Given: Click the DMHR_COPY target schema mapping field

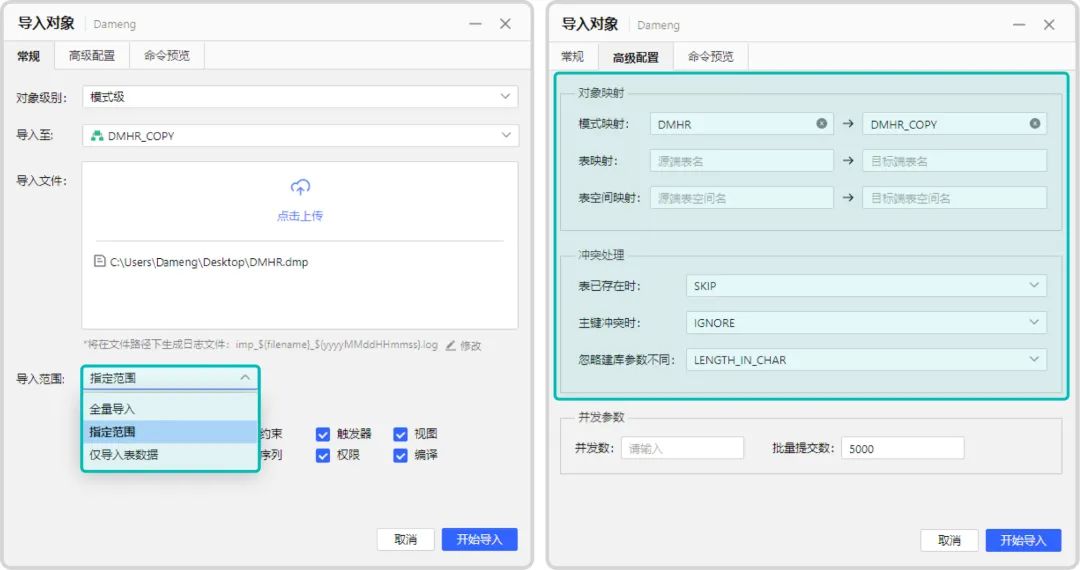Looking at the screenshot, I should pyautogui.click(x=955, y=124).
